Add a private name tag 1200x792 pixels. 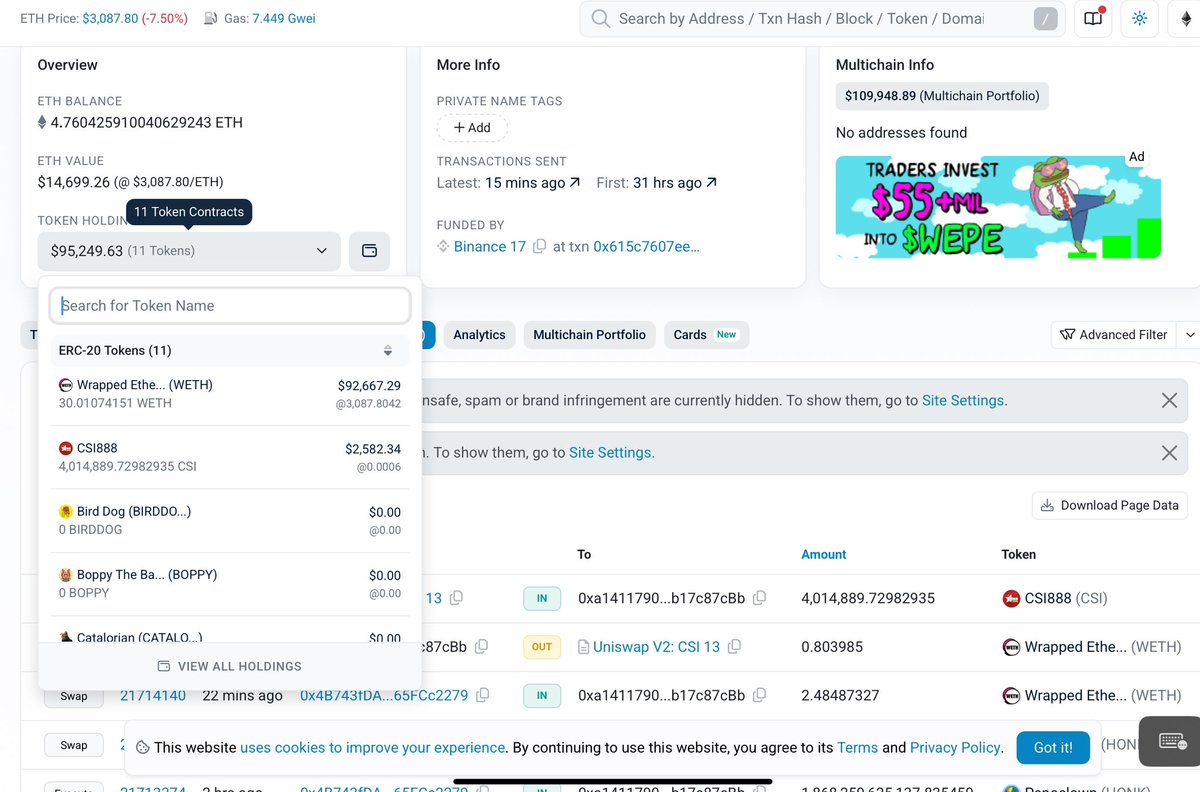click(x=472, y=128)
